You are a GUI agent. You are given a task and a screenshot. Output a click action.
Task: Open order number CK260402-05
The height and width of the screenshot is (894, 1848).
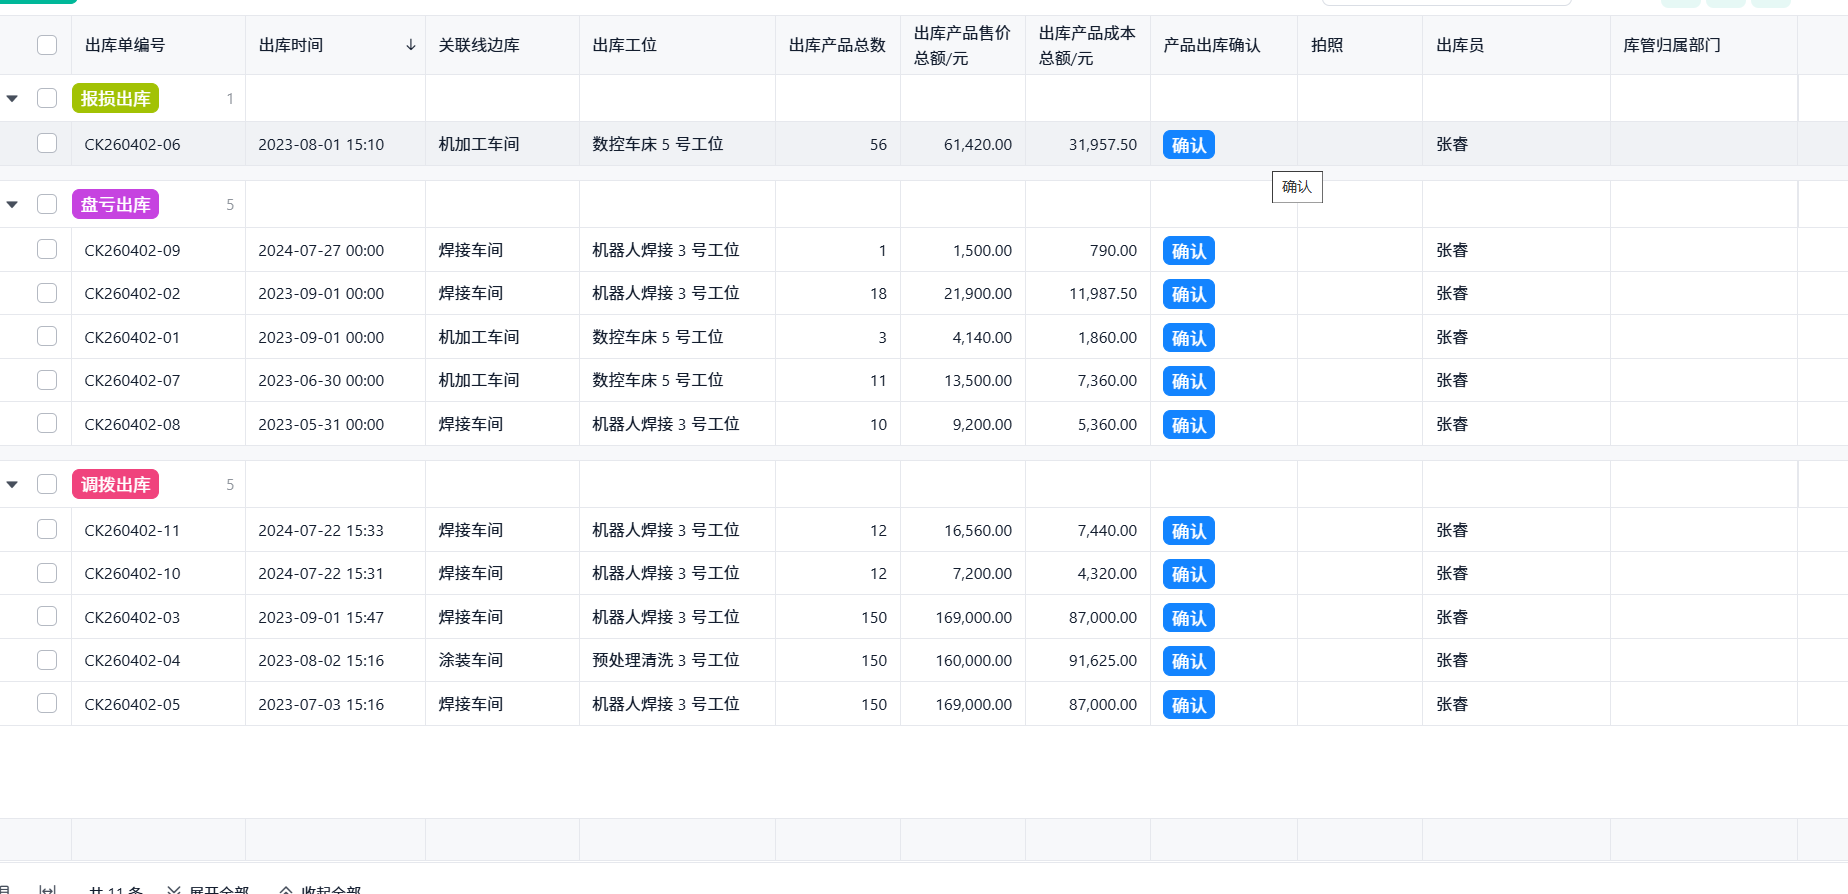coord(132,704)
